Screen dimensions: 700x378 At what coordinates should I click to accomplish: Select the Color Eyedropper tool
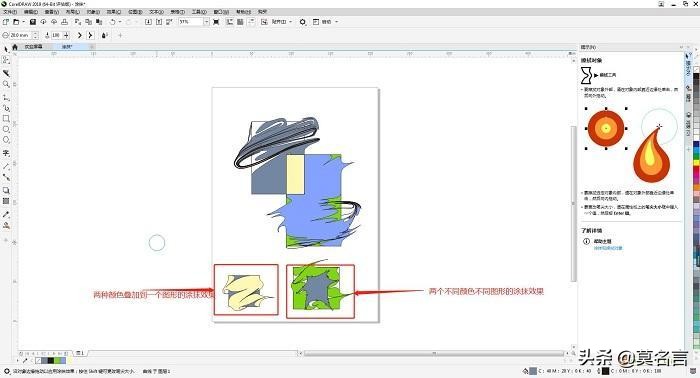click(x=6, y=215)
